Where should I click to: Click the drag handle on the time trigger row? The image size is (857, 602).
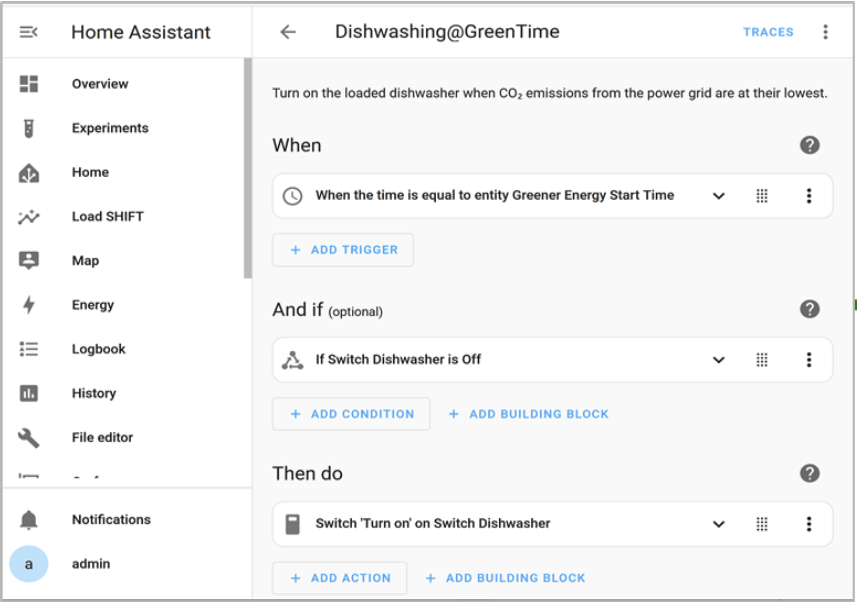pos(762,196)
